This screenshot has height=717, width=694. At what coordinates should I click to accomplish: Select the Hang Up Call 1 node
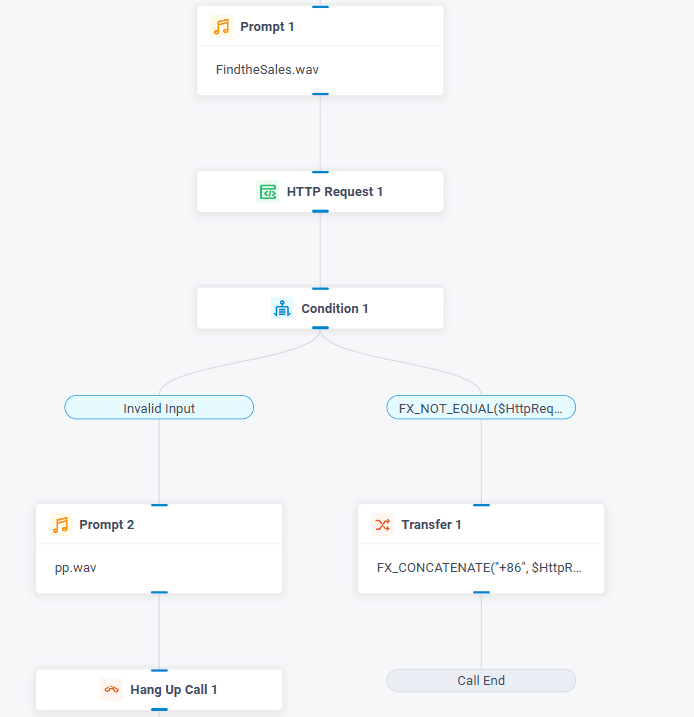tap(159, 690)
